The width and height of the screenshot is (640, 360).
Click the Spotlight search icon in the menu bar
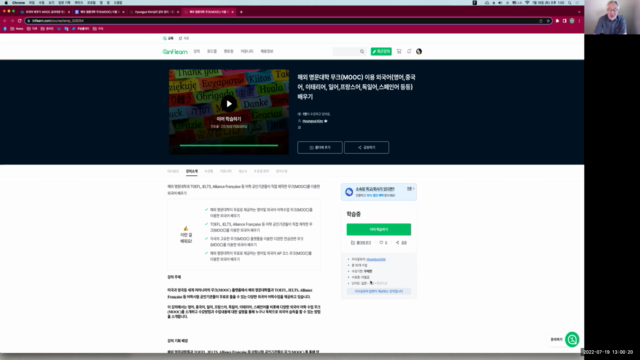click(570, 2)
